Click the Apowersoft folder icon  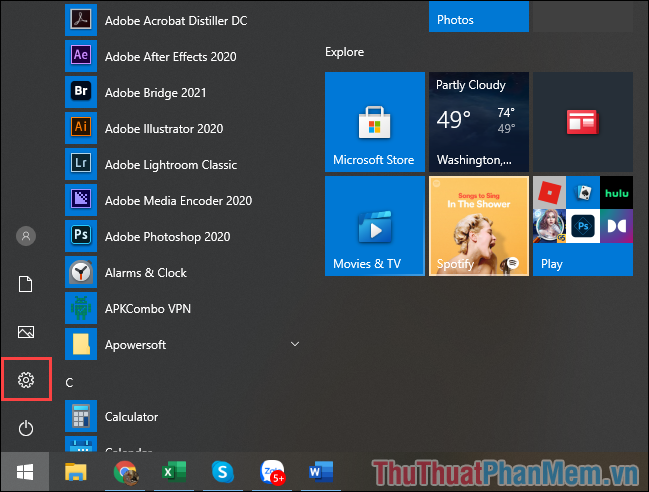tap(81, 344)
